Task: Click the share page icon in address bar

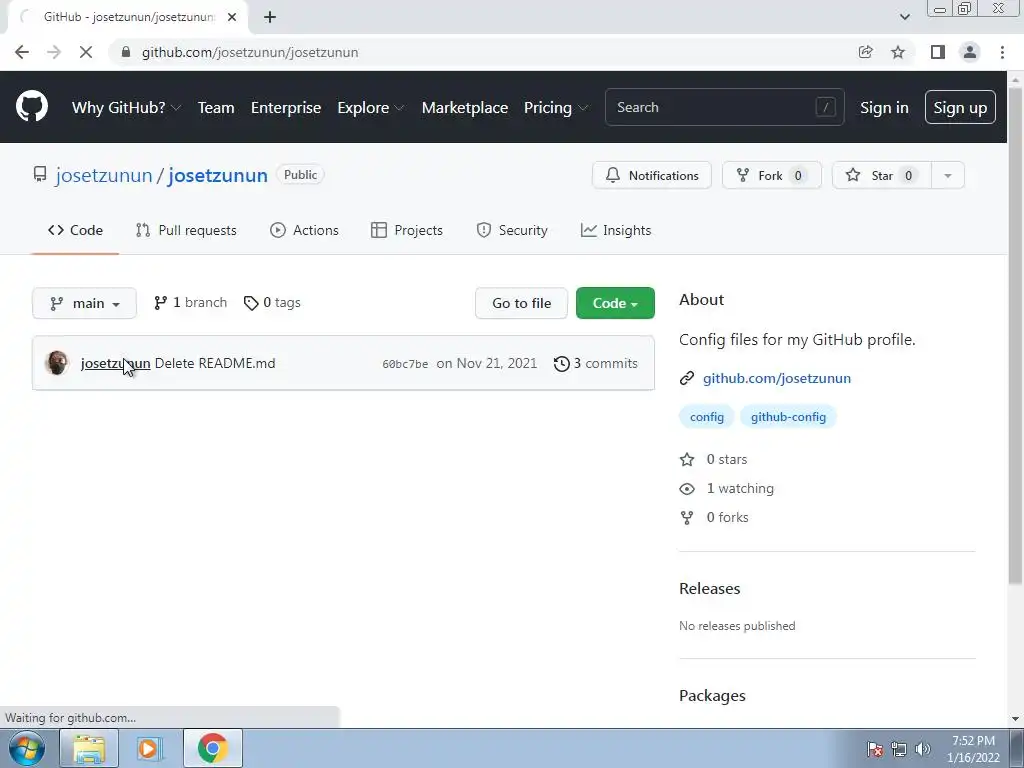Action: (x=865, y=52)
